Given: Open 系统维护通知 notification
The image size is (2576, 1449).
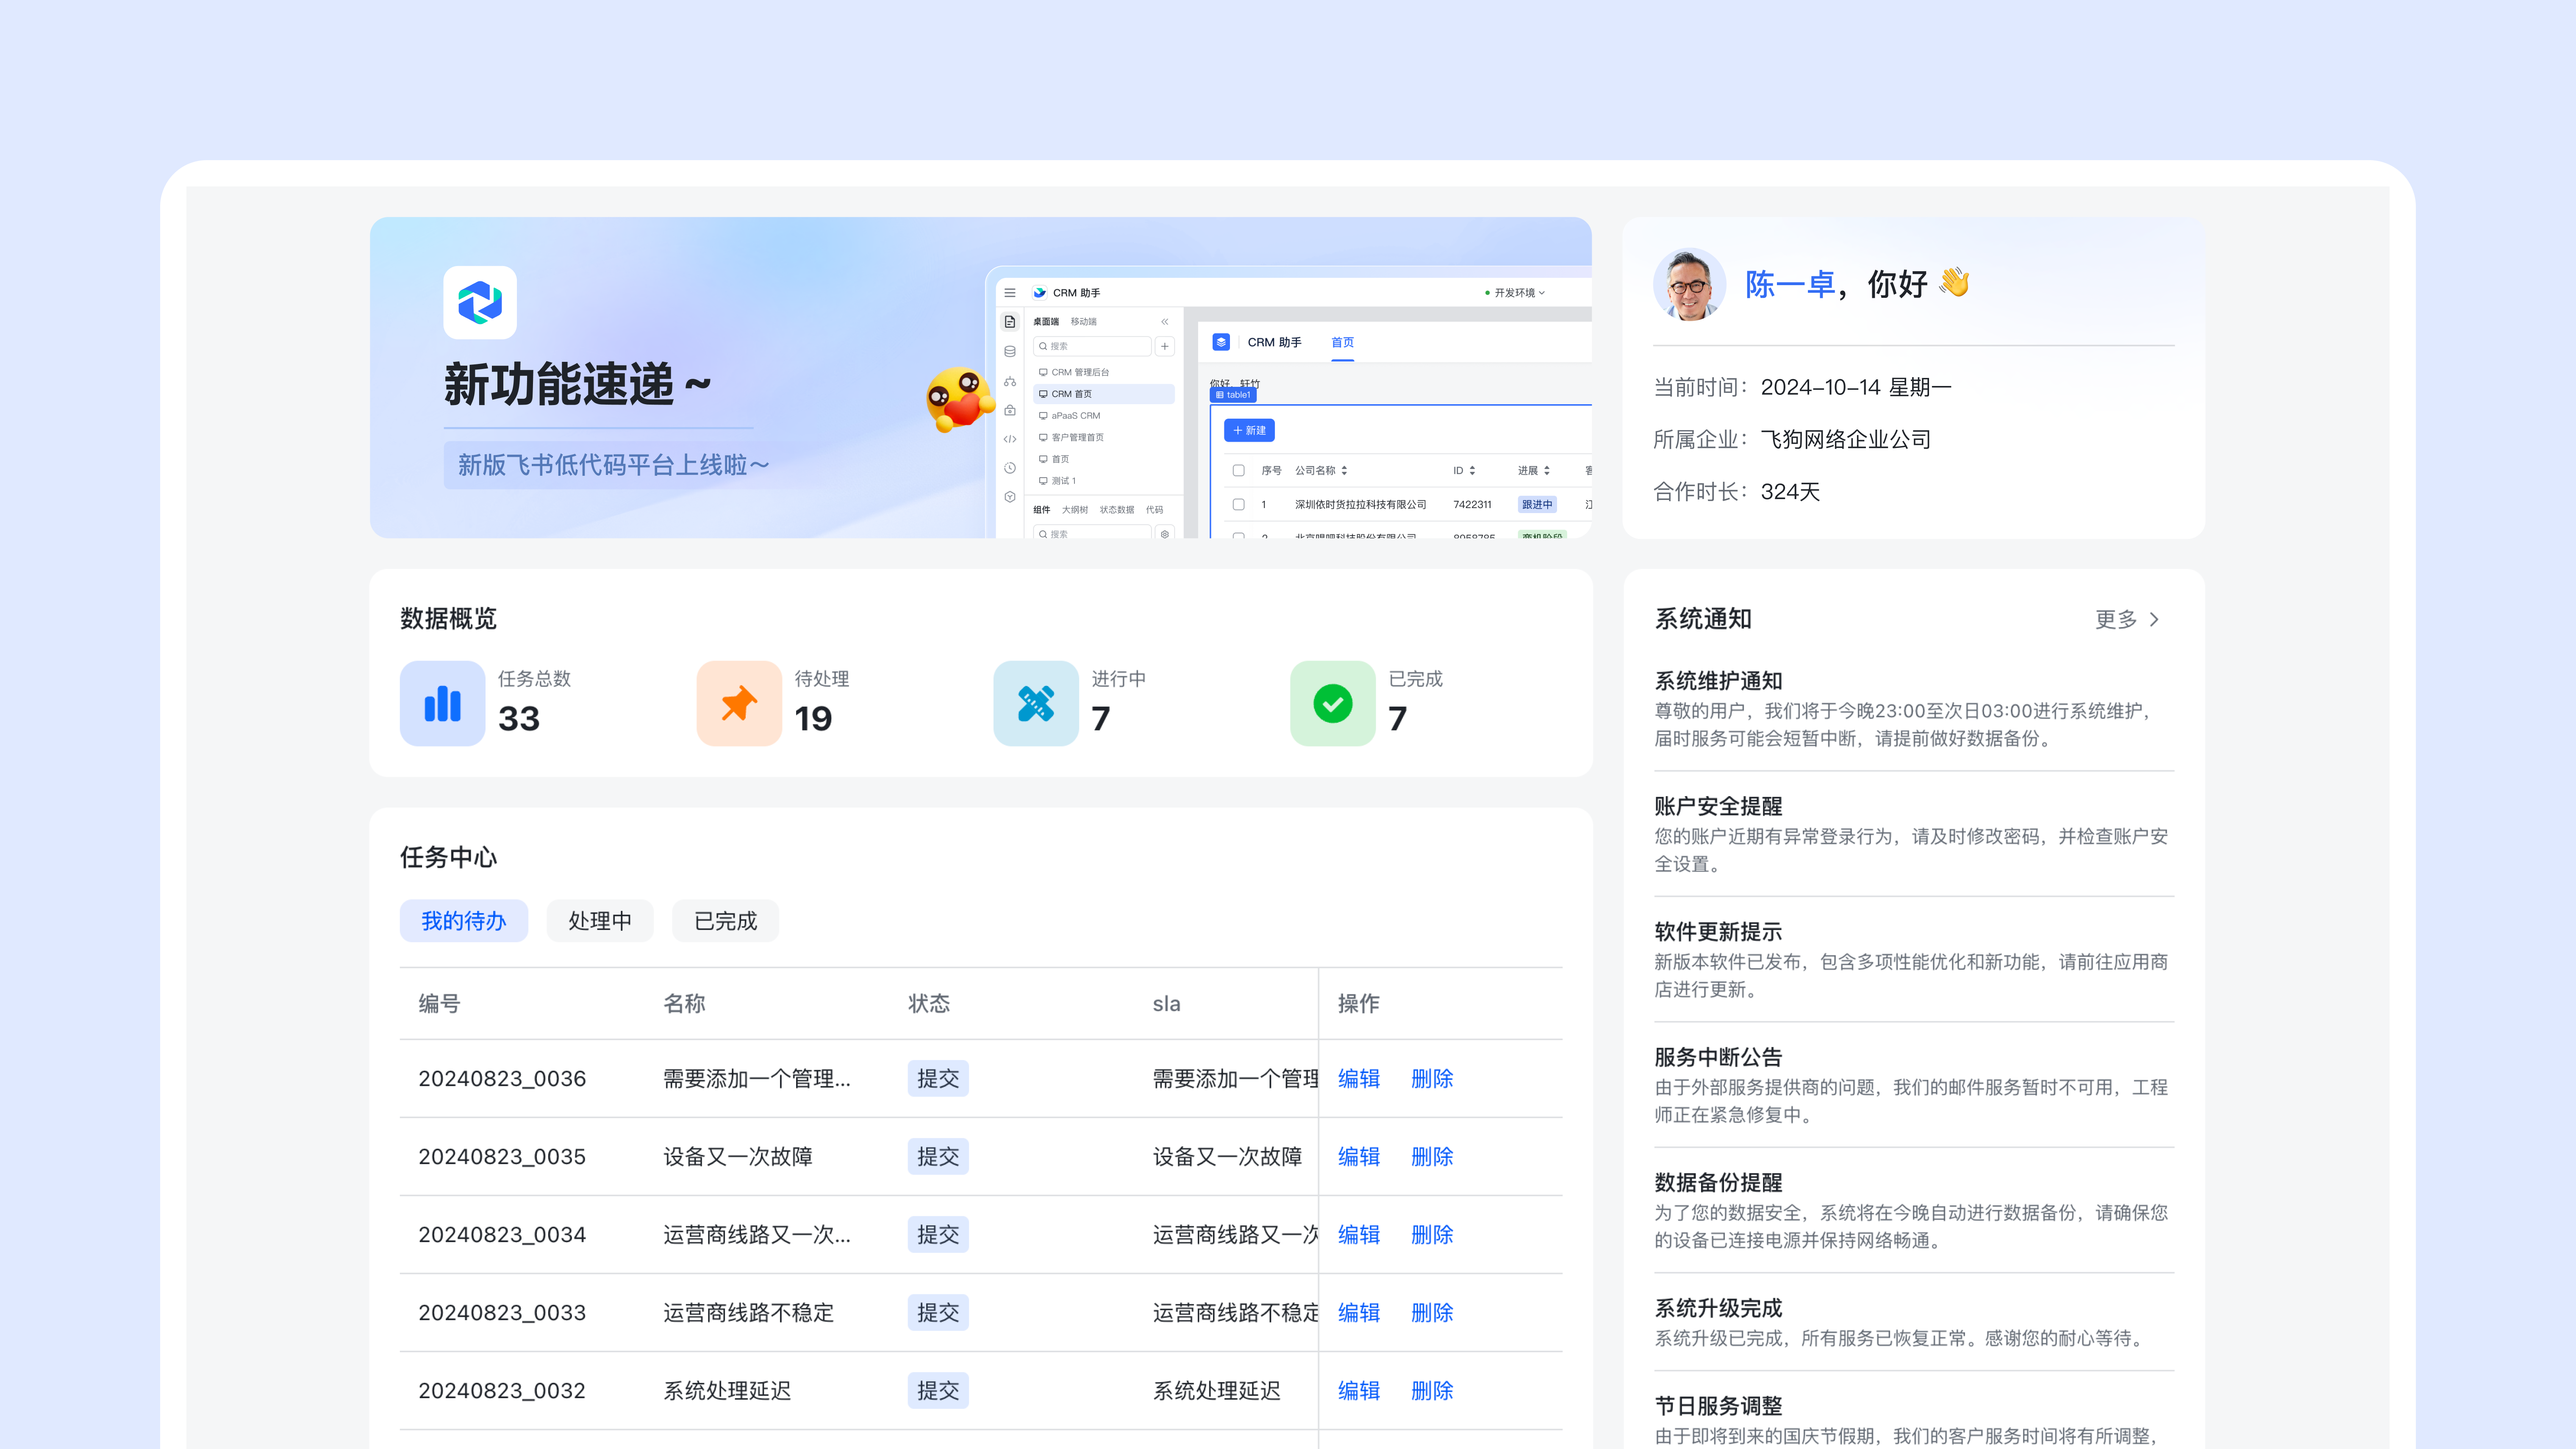Looking at the screenshot, I should coord(1914,709).
